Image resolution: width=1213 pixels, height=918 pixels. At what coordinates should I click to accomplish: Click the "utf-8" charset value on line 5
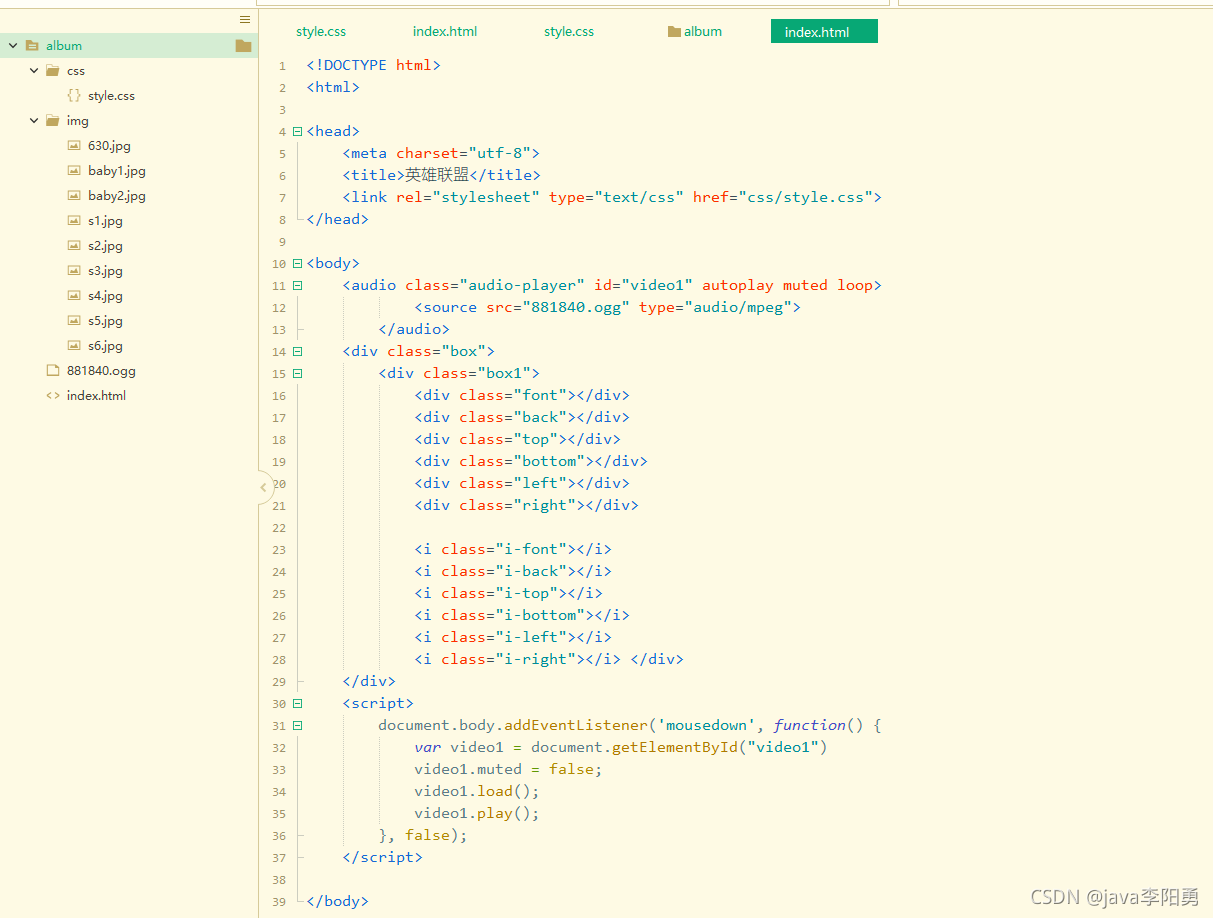[499, 153]
